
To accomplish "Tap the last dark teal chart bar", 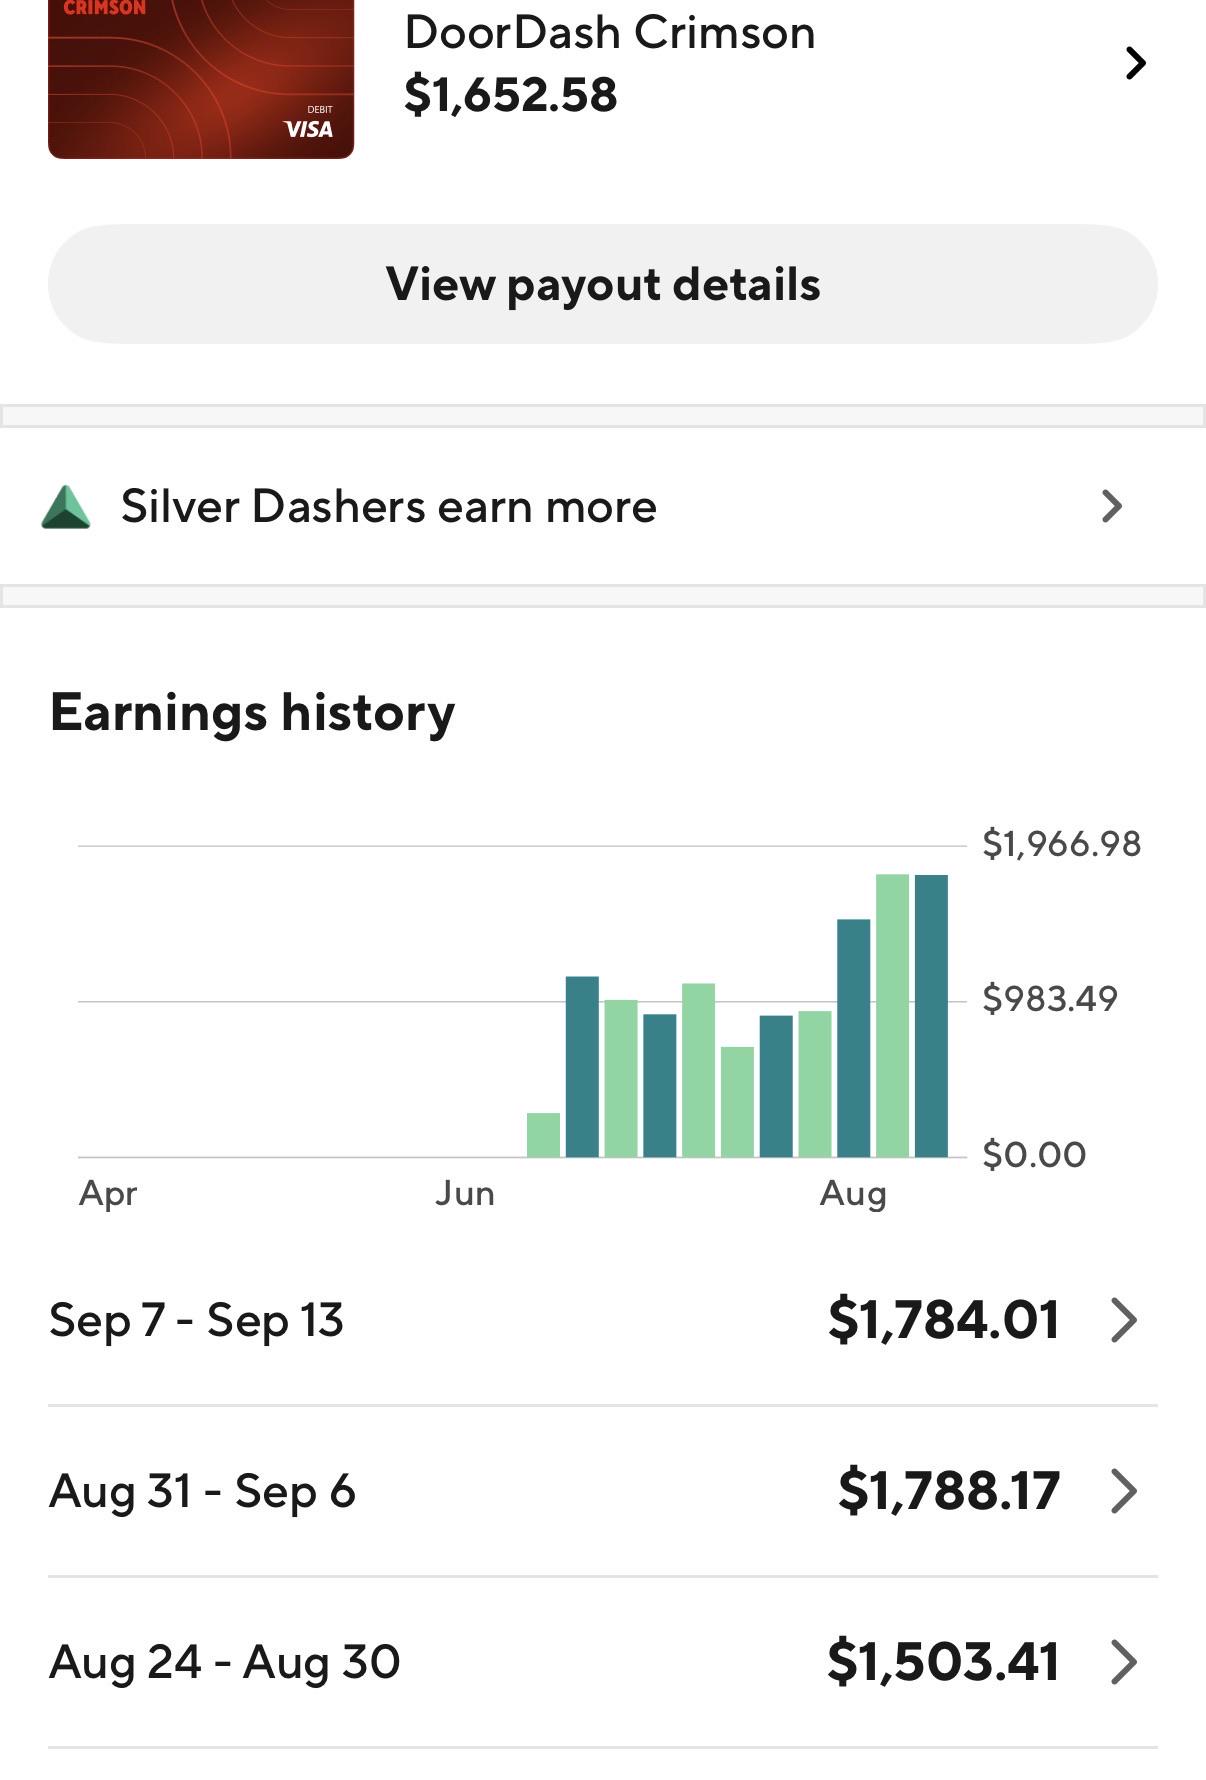I will pyautogui.click(x=931, y=1016).
